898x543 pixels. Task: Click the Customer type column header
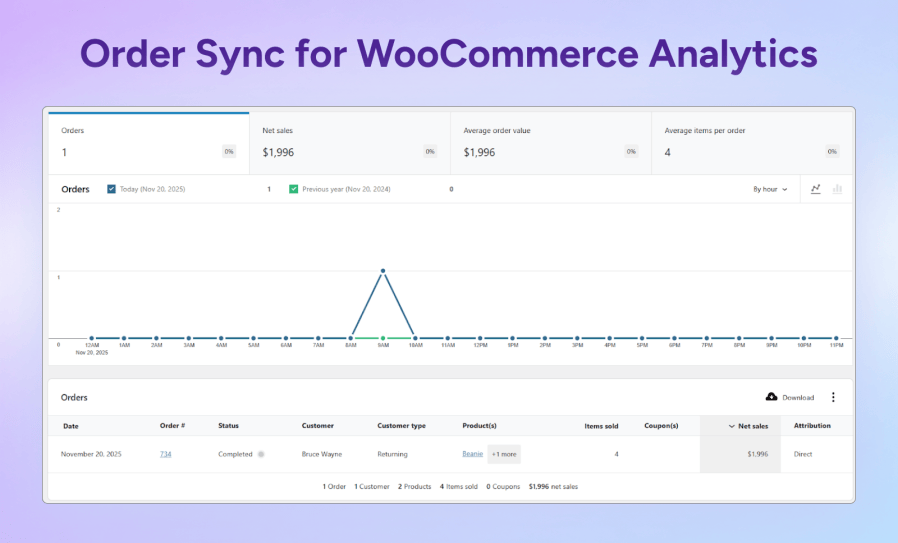coord(401,426)
